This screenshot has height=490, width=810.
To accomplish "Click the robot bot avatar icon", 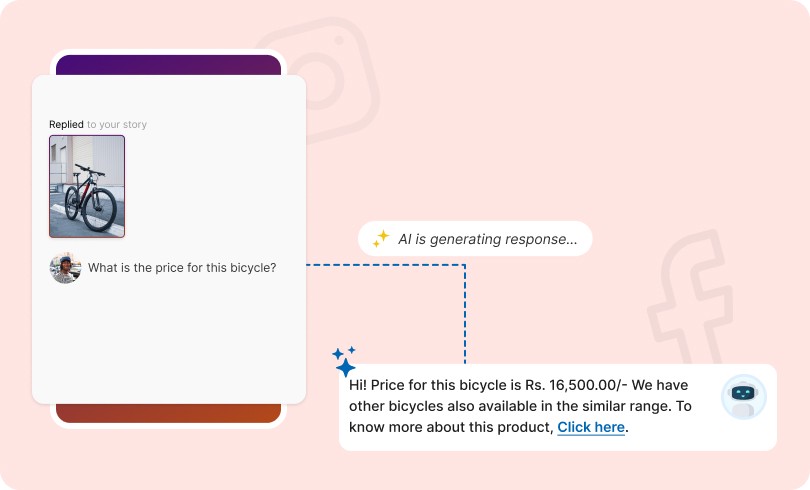I will point(742,396).
